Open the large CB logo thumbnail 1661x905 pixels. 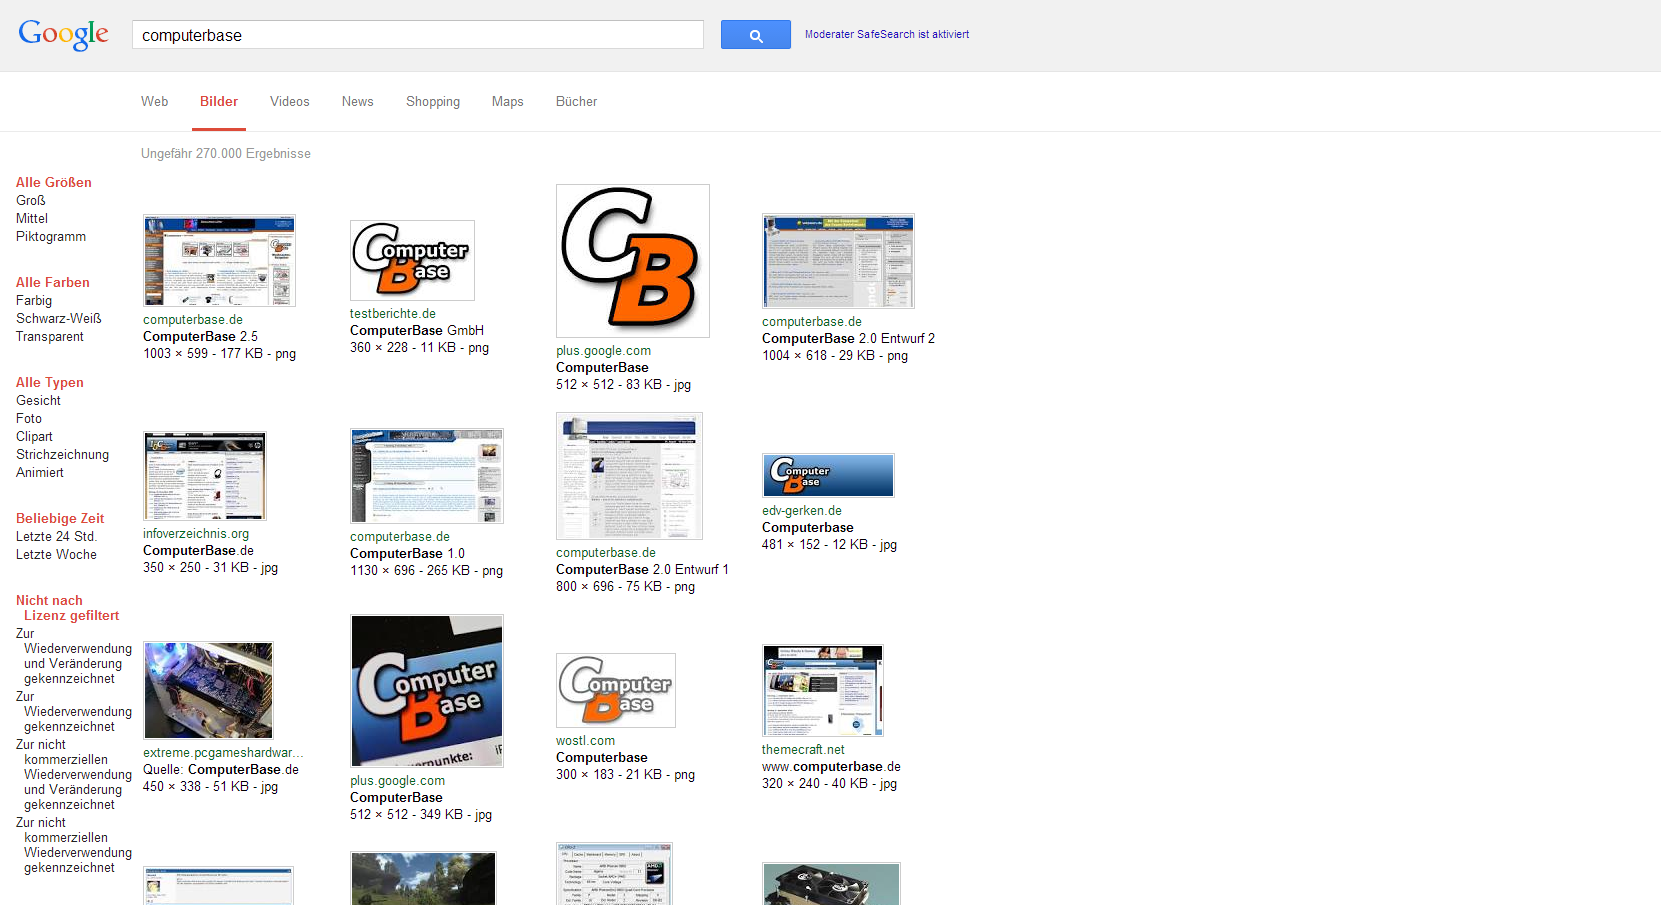click(633, 261)
